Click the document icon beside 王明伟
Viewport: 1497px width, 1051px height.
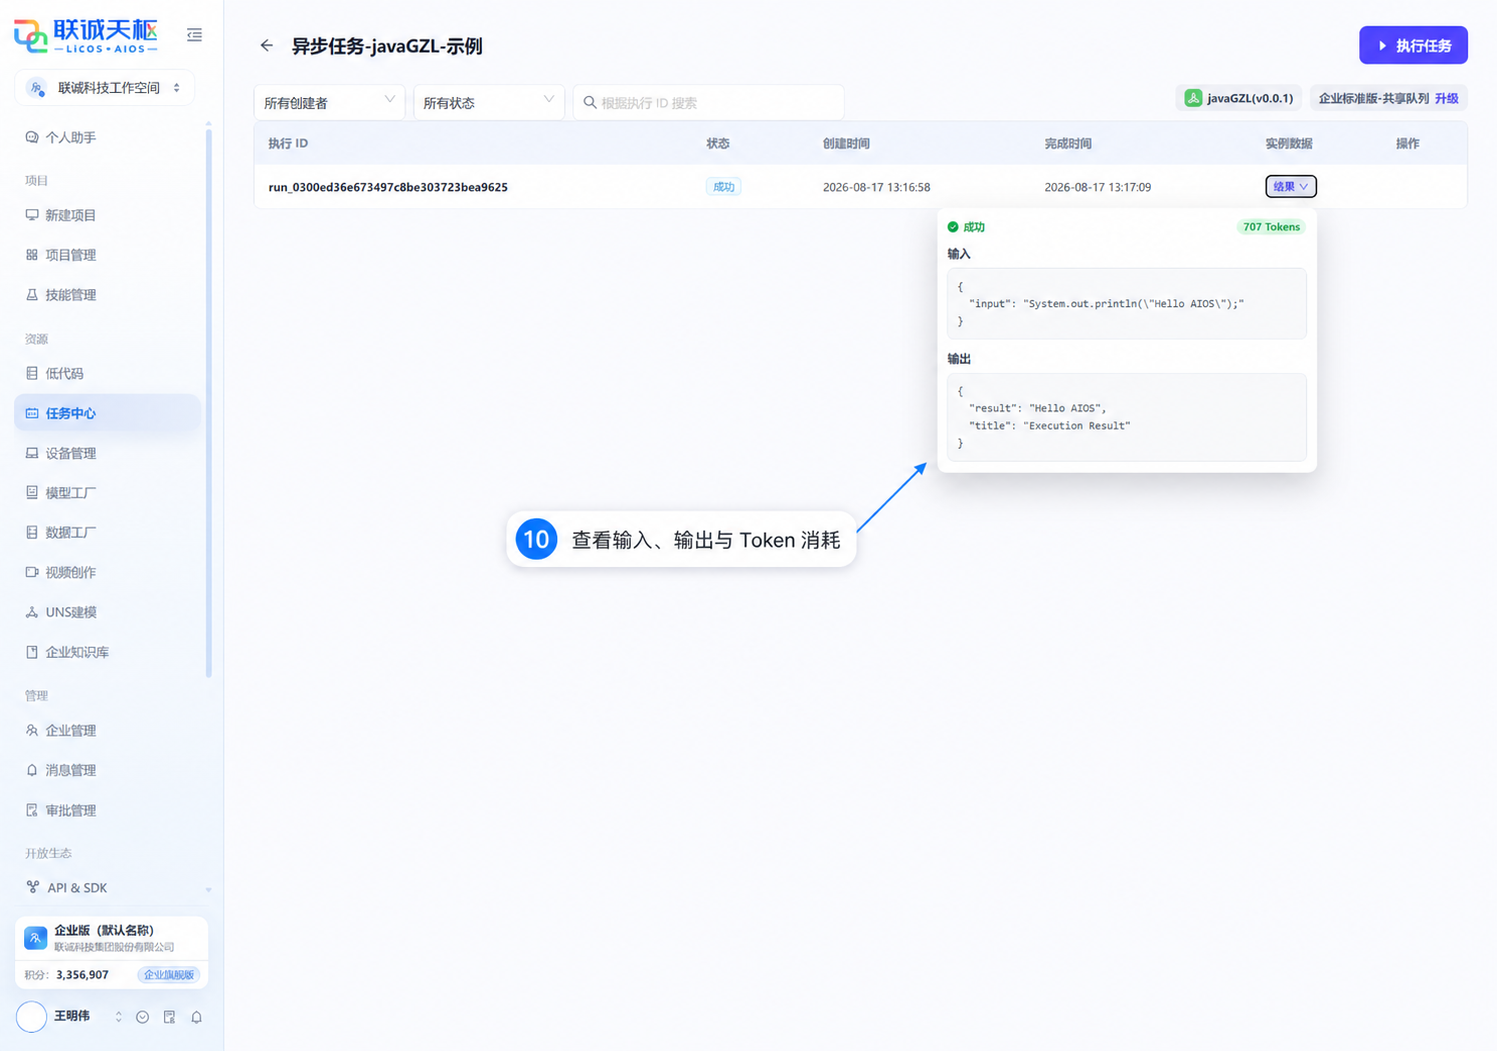(x=169, y=1017)
